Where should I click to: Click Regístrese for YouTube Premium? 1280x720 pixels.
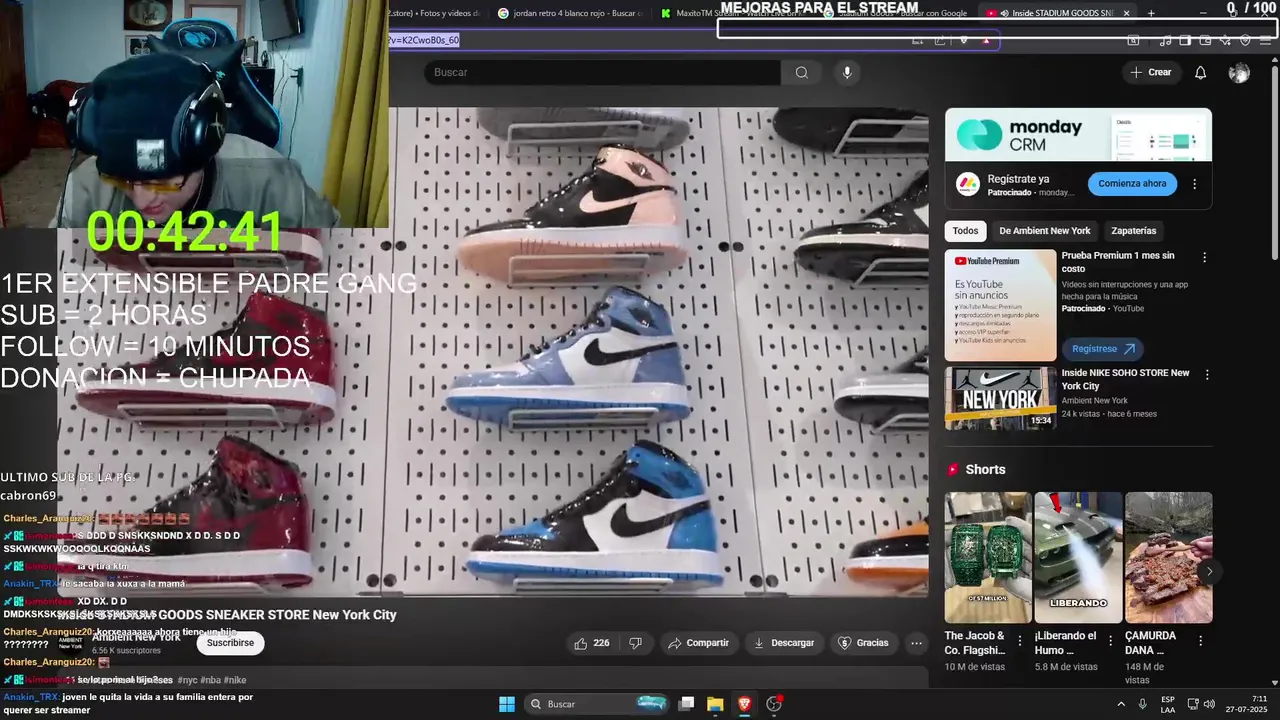[x=1103, y=349]
